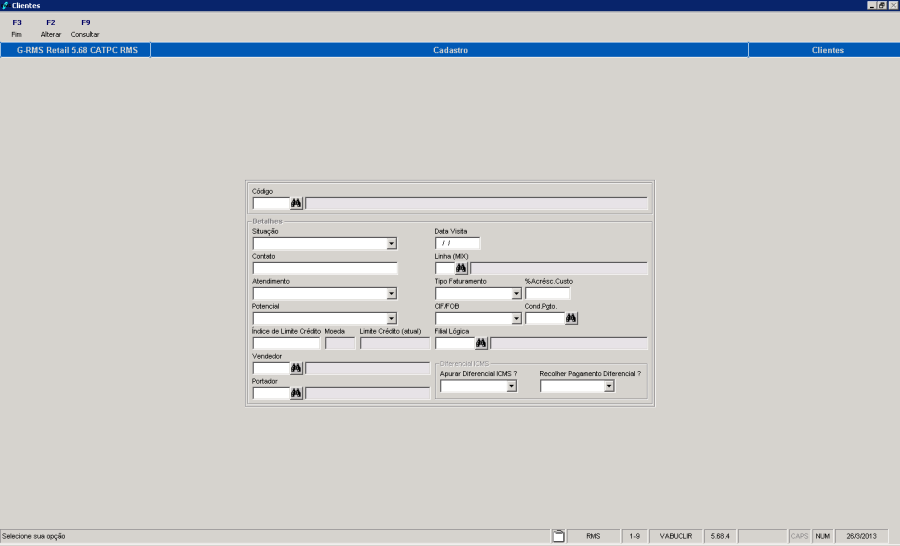Click the 26/3/2013 date in status bar
The image size is (900, 546).
861,536
